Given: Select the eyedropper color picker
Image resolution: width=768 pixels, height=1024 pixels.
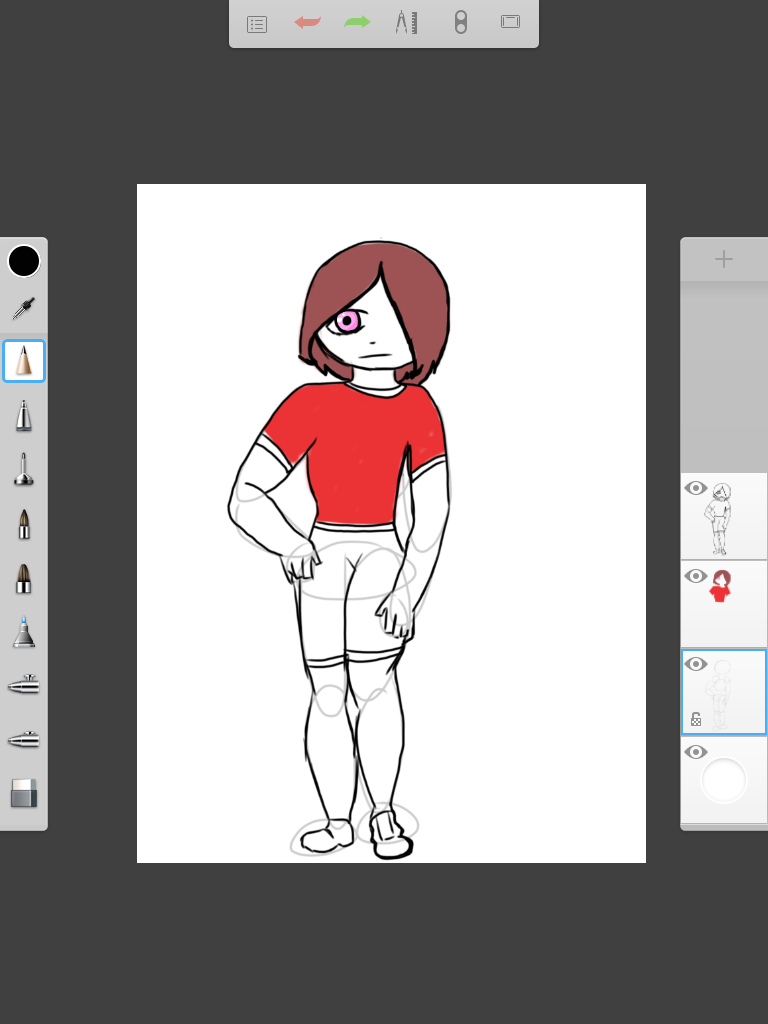Looking at the screenshot, I should coord(24,309).
